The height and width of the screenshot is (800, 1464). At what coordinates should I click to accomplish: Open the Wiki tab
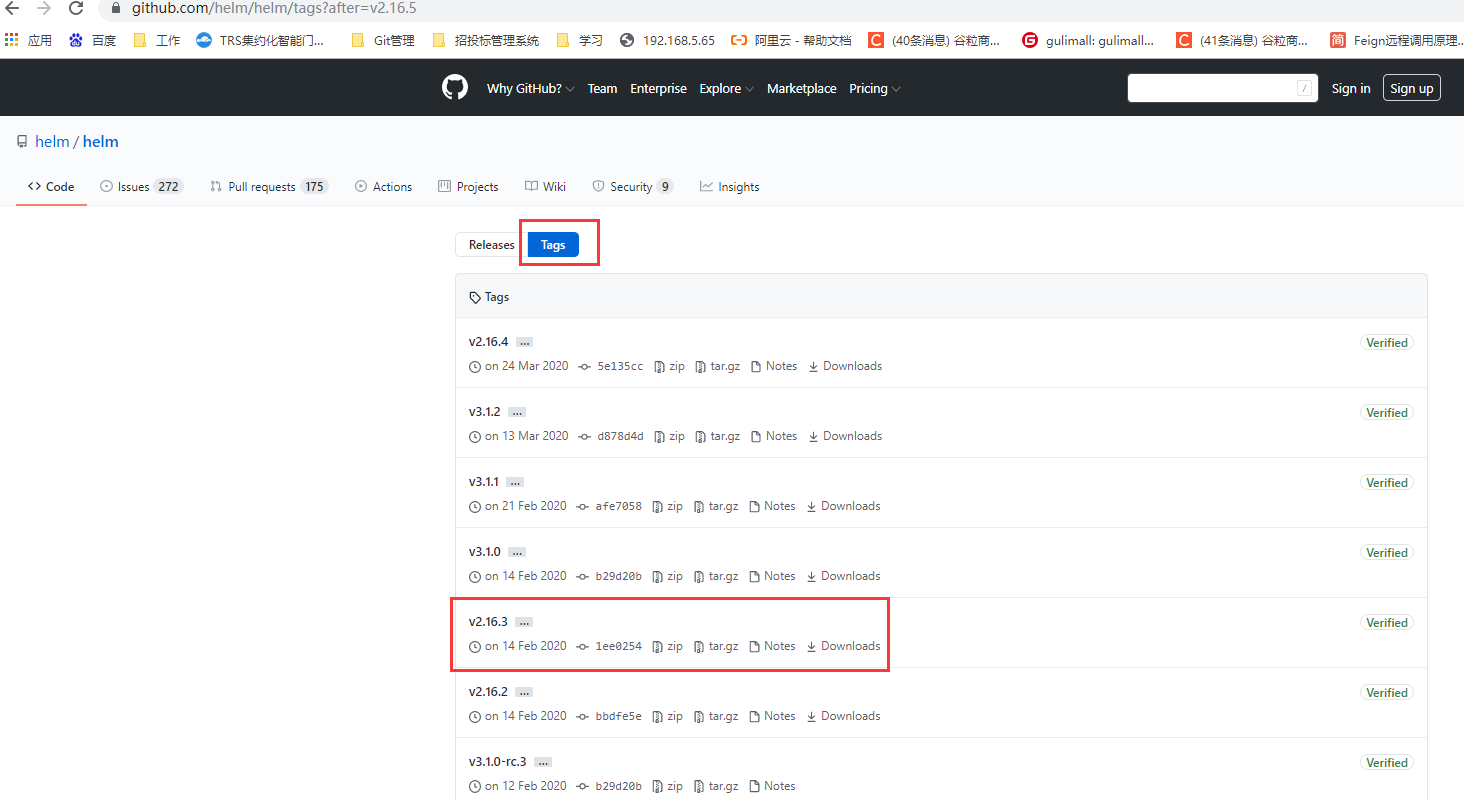coord(545,186)
